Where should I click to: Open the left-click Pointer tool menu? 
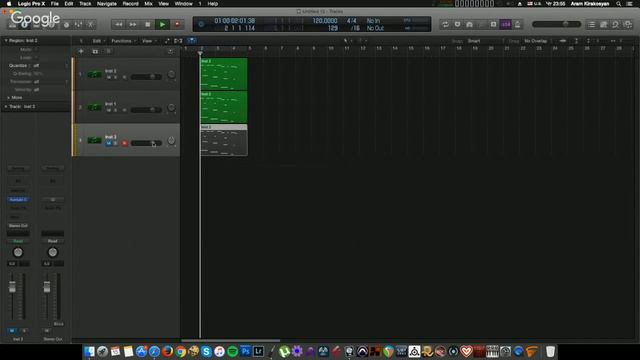(347, 41)
